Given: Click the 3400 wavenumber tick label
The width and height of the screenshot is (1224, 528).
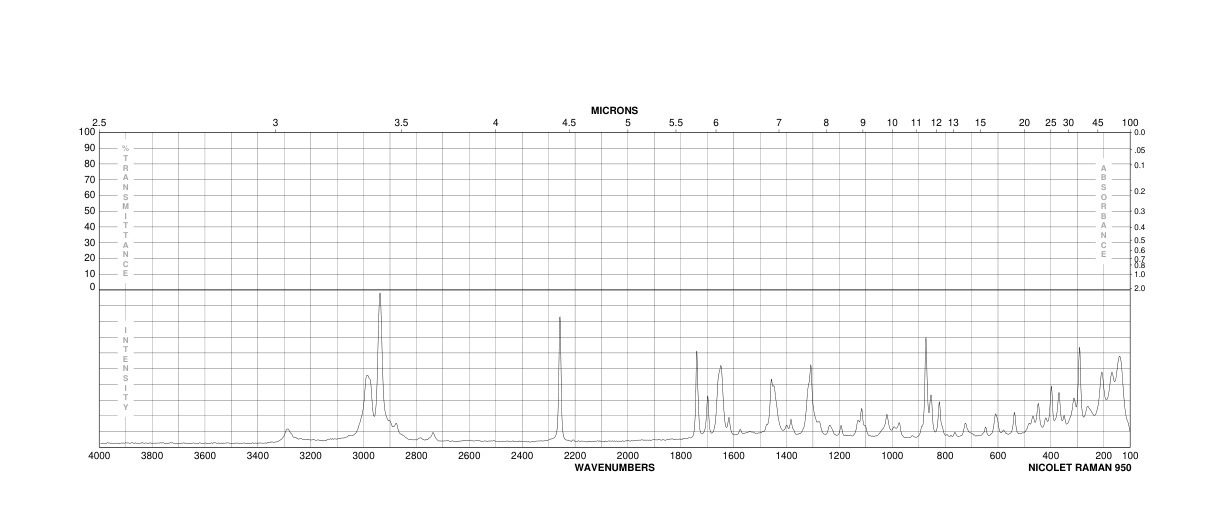Looking at the screenshot, I should pyautogui.click(x=257, y=456).
